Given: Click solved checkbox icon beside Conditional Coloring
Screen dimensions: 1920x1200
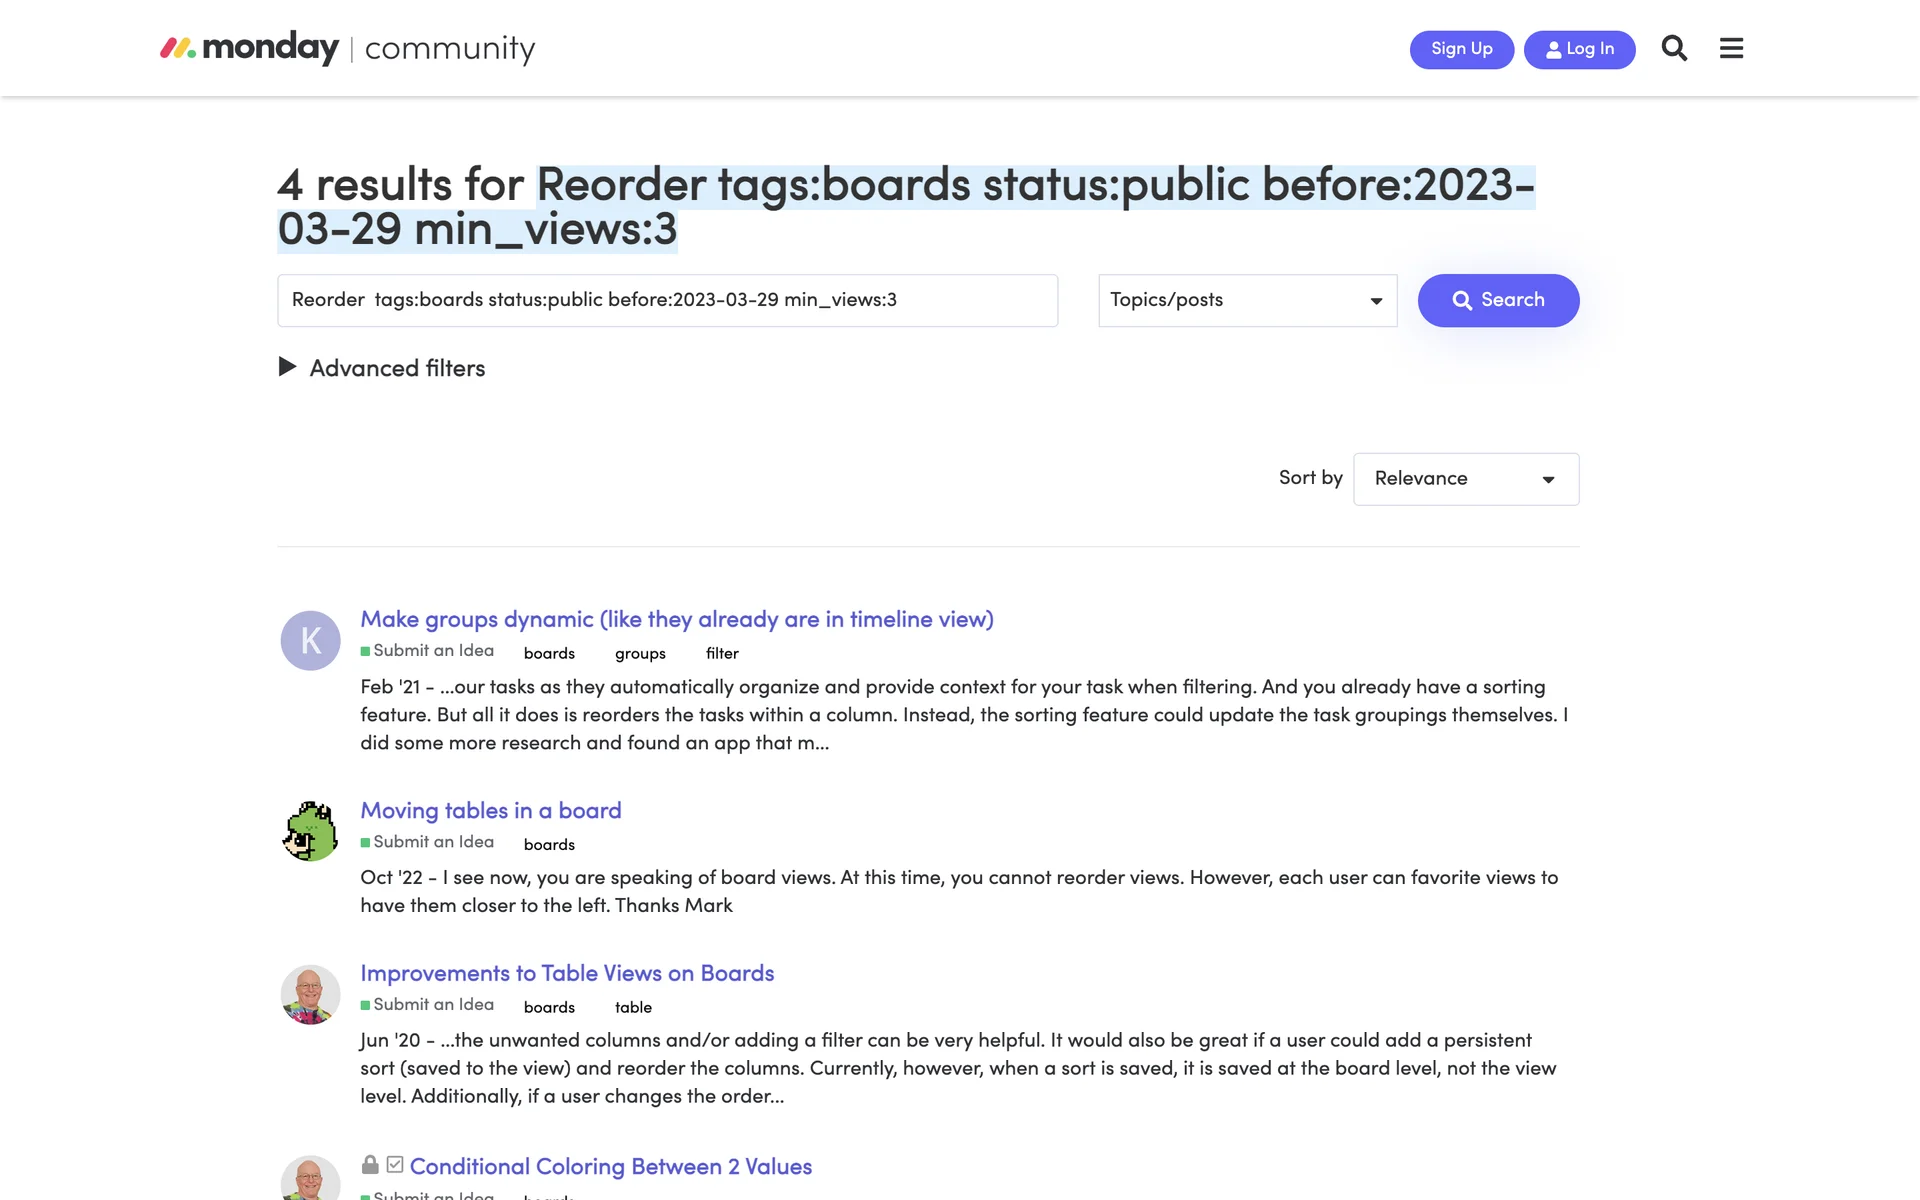Looking at the screenshot, I should [395, 1165].
